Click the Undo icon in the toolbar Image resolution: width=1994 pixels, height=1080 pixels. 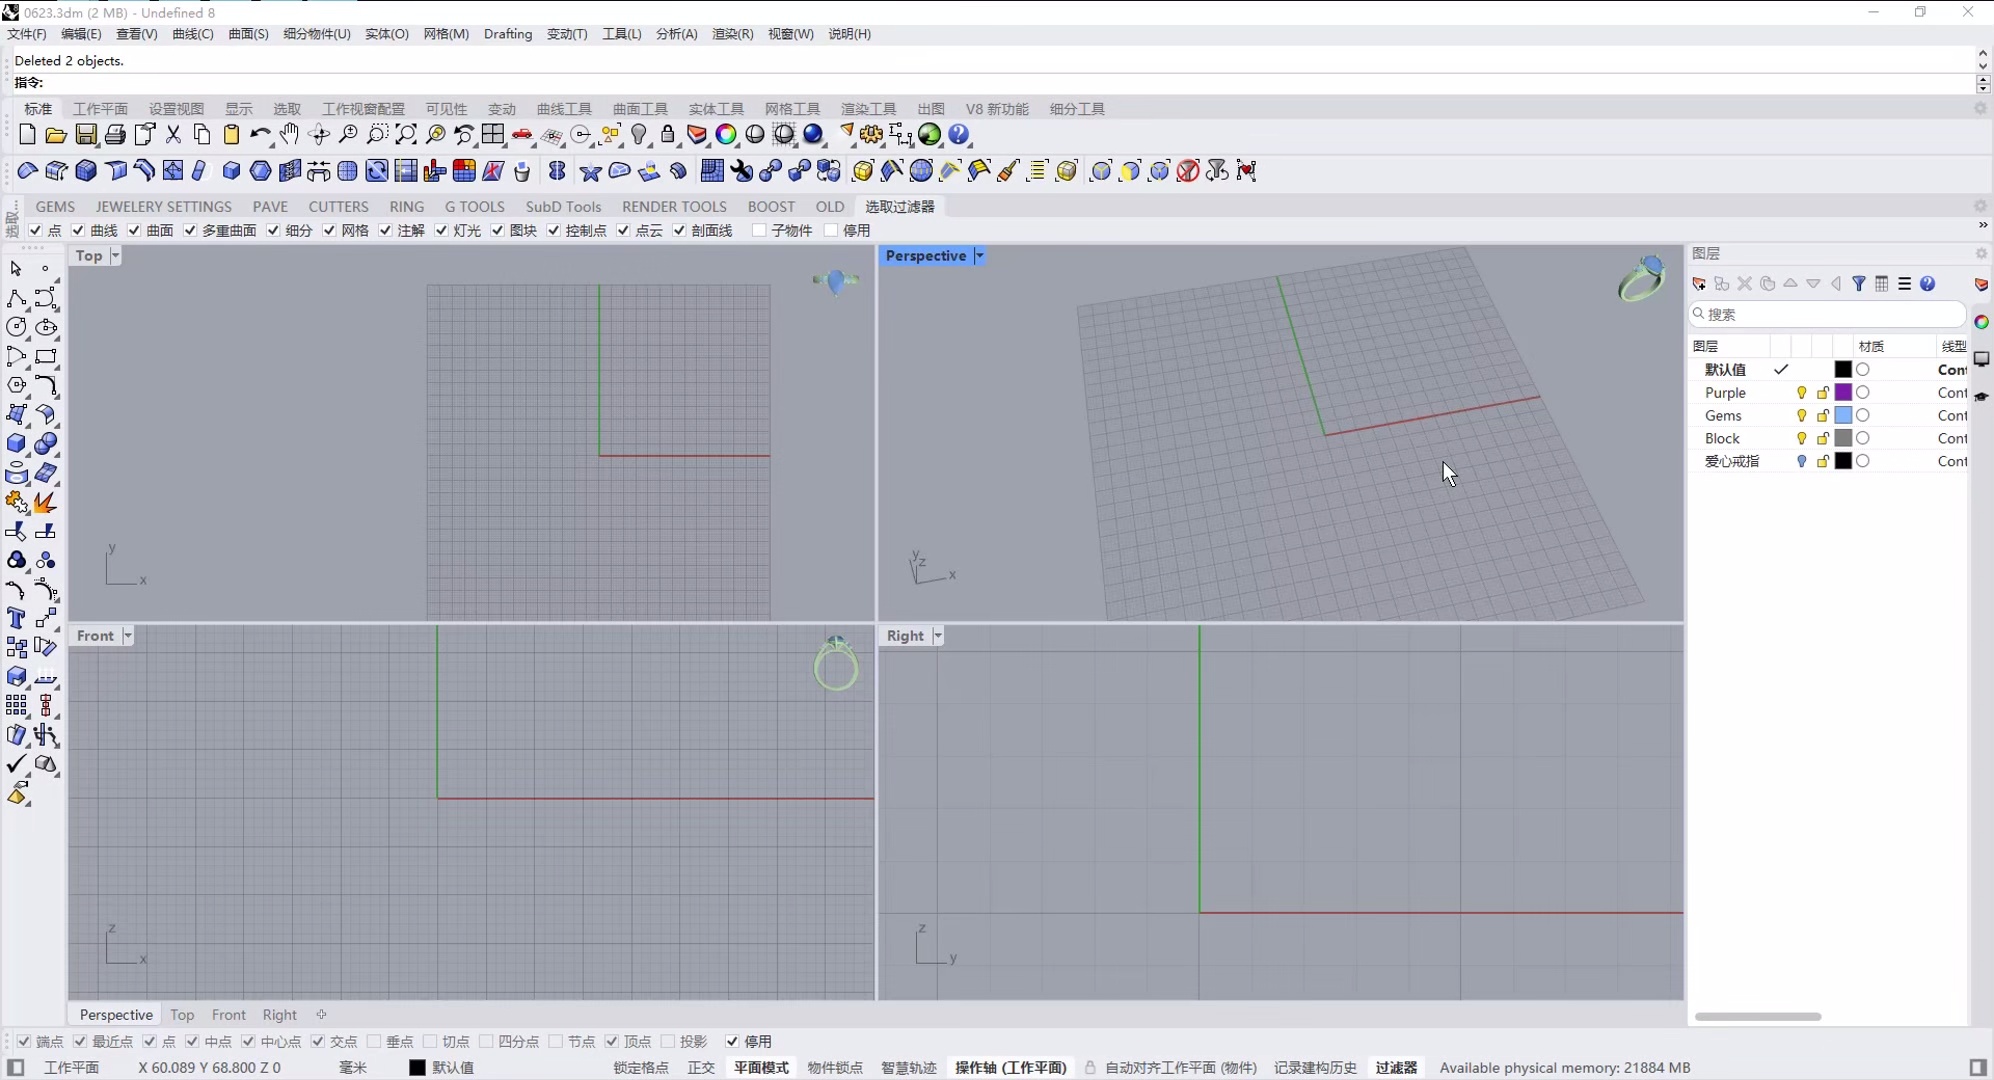[260, 134]
